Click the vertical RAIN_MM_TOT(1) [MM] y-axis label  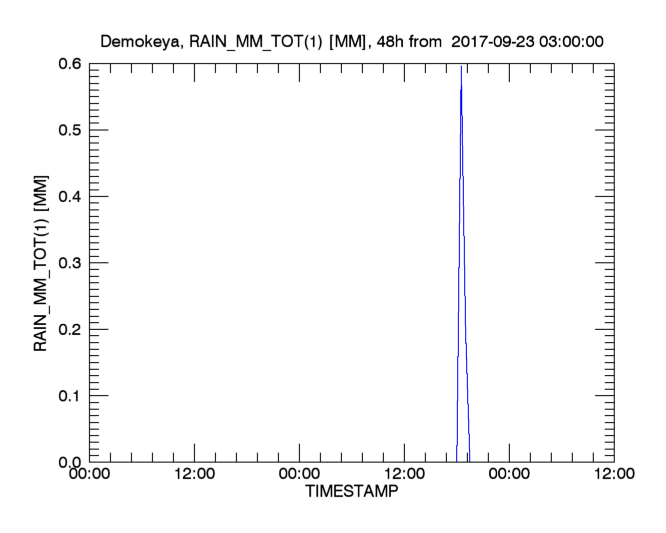[x=42, y=263]
